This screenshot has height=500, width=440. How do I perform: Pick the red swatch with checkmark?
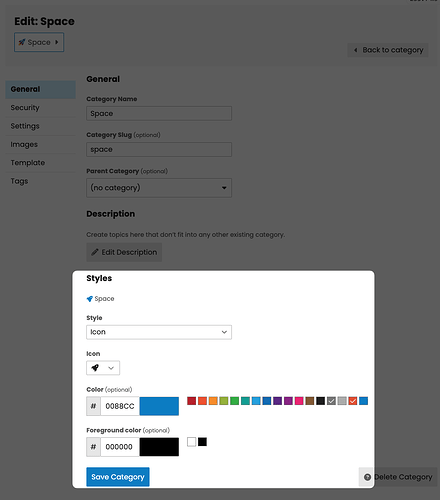coord(353,401)
